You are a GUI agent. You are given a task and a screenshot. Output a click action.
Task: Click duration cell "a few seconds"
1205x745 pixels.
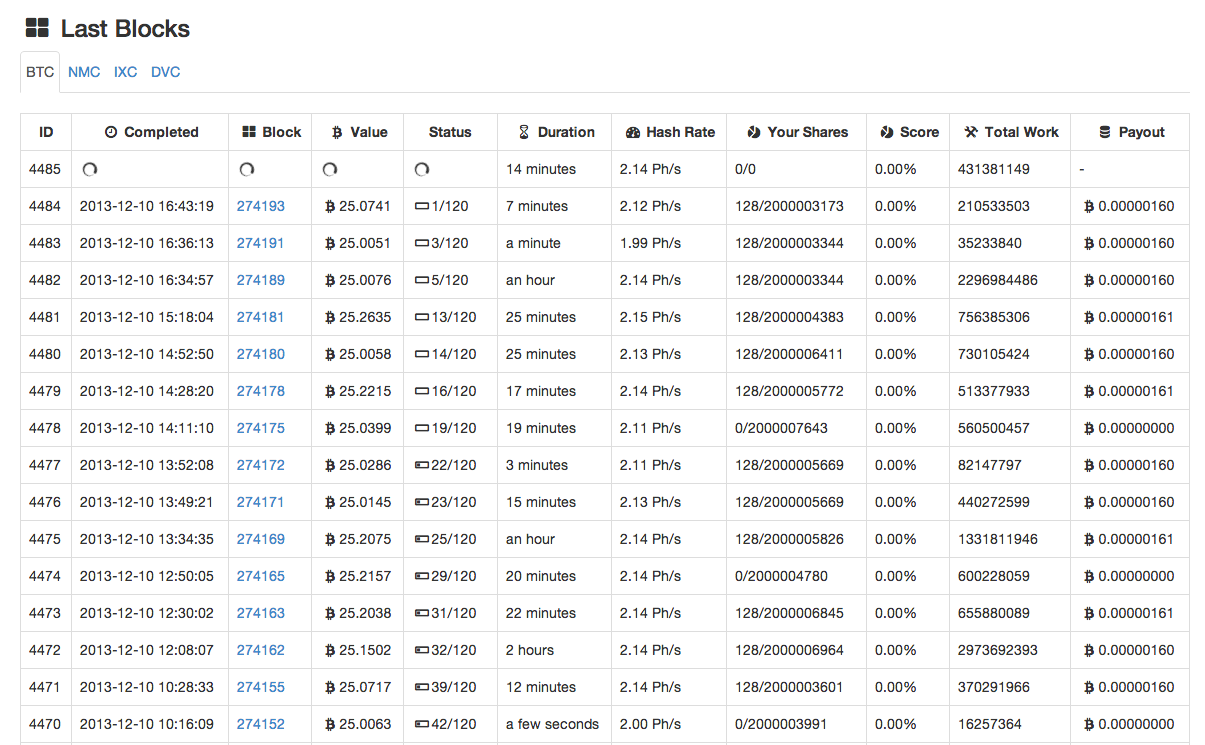(x=553, y=724)
